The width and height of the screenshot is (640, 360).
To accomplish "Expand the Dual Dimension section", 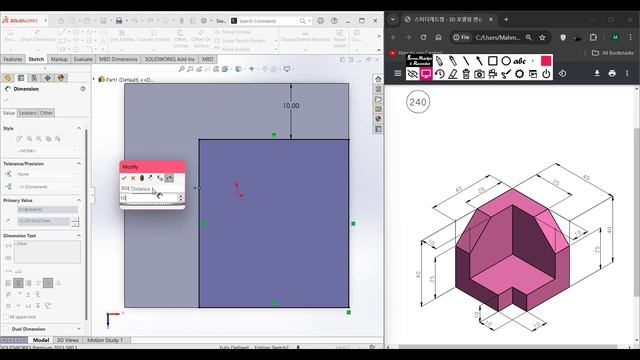I will coord(79,329).
